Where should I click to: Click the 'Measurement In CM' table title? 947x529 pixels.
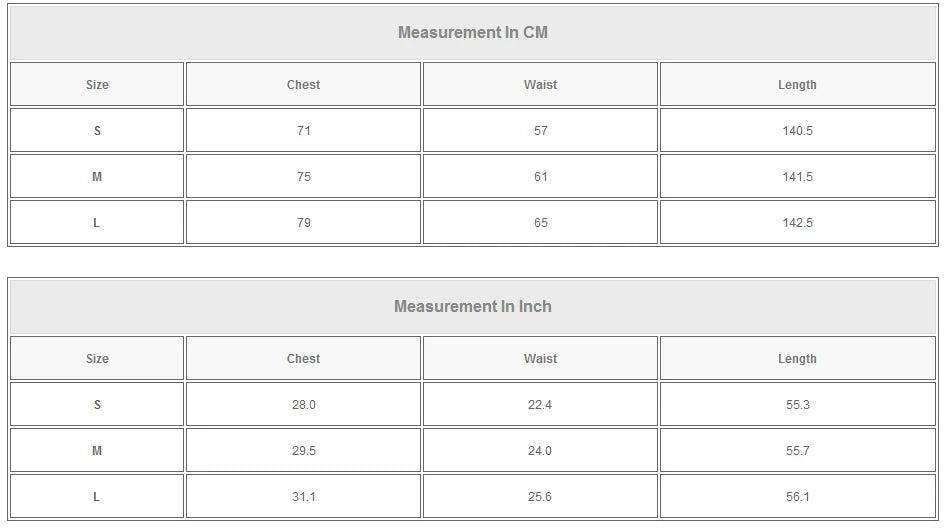pos(473,32)
